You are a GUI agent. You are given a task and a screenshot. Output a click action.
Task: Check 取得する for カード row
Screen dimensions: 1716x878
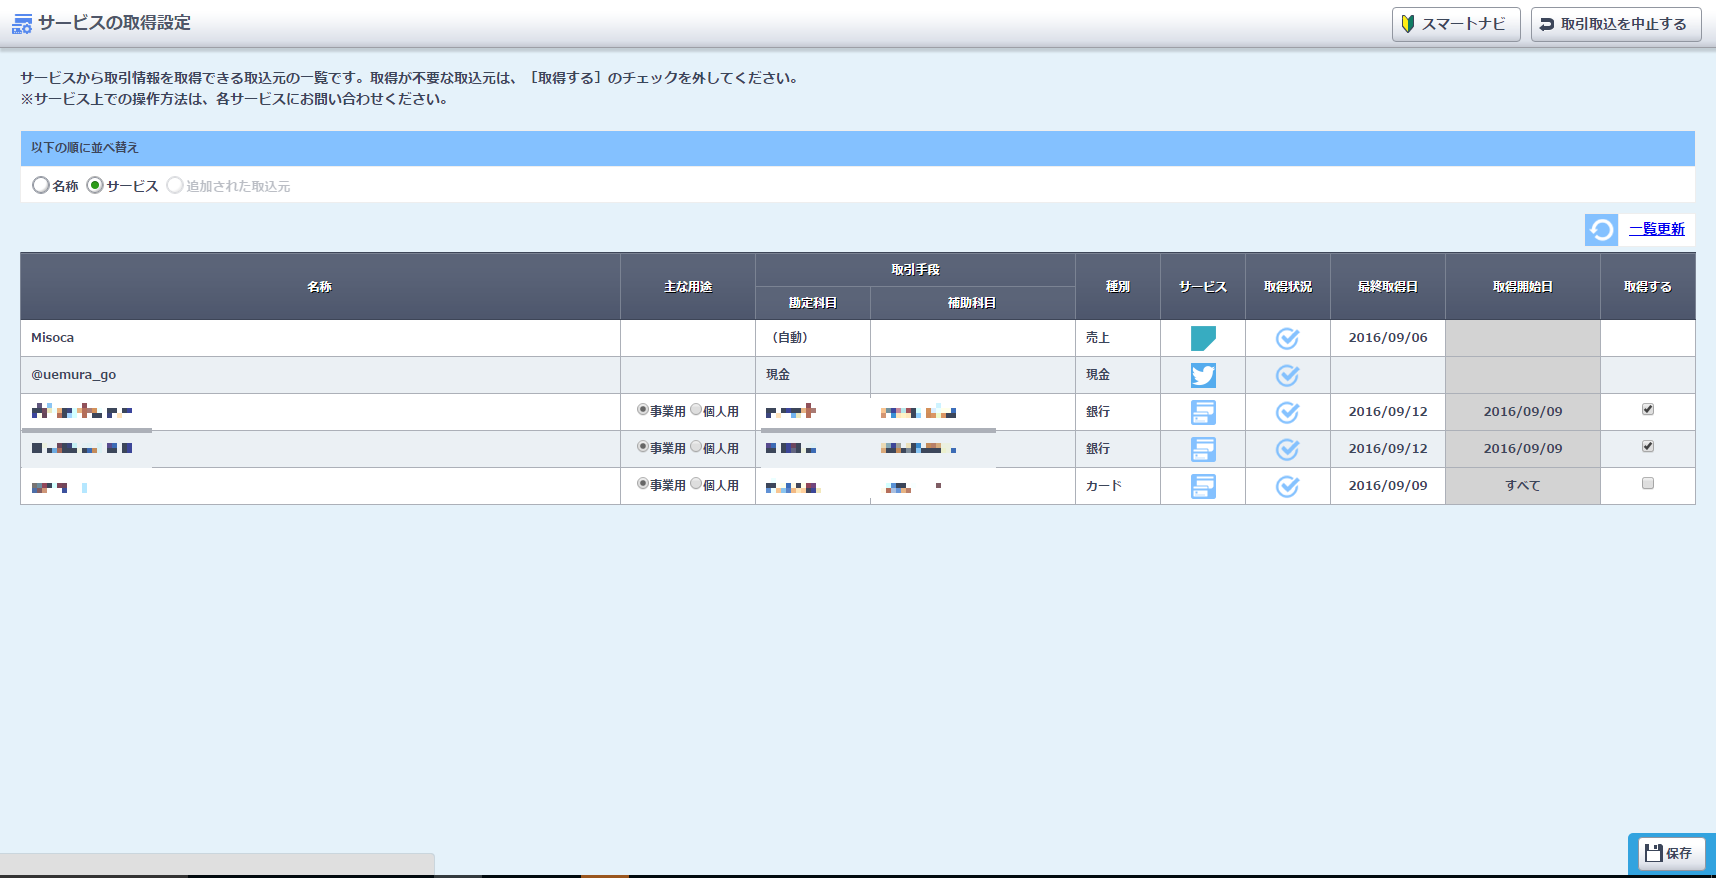(1648, 483)
